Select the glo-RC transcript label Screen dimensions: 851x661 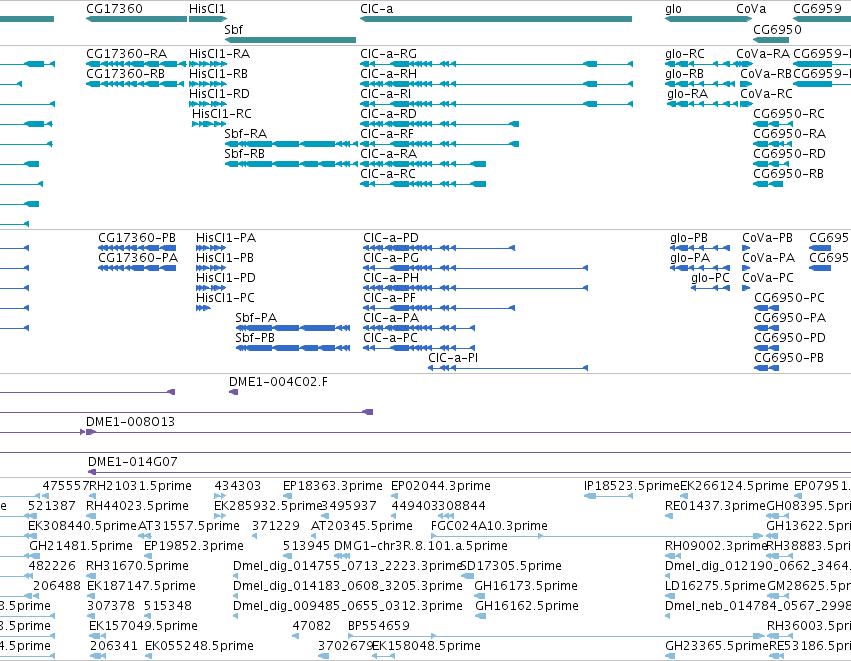click(685, 54)
